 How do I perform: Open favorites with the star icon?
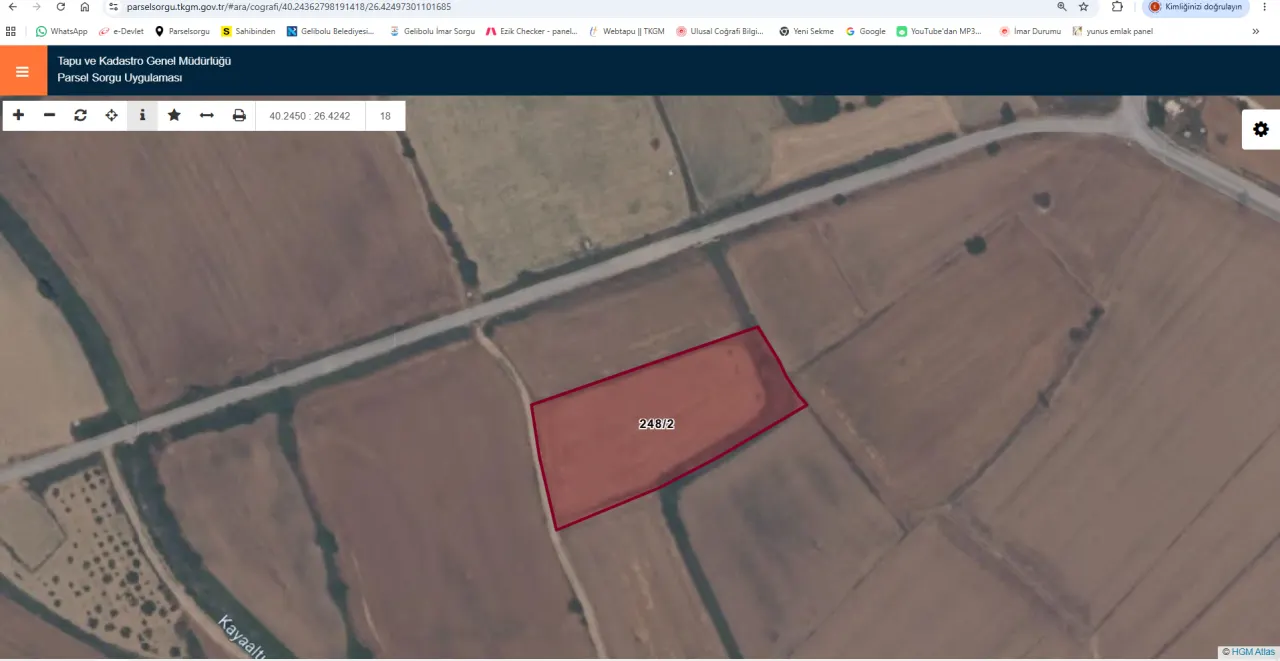tap(174, 115)
